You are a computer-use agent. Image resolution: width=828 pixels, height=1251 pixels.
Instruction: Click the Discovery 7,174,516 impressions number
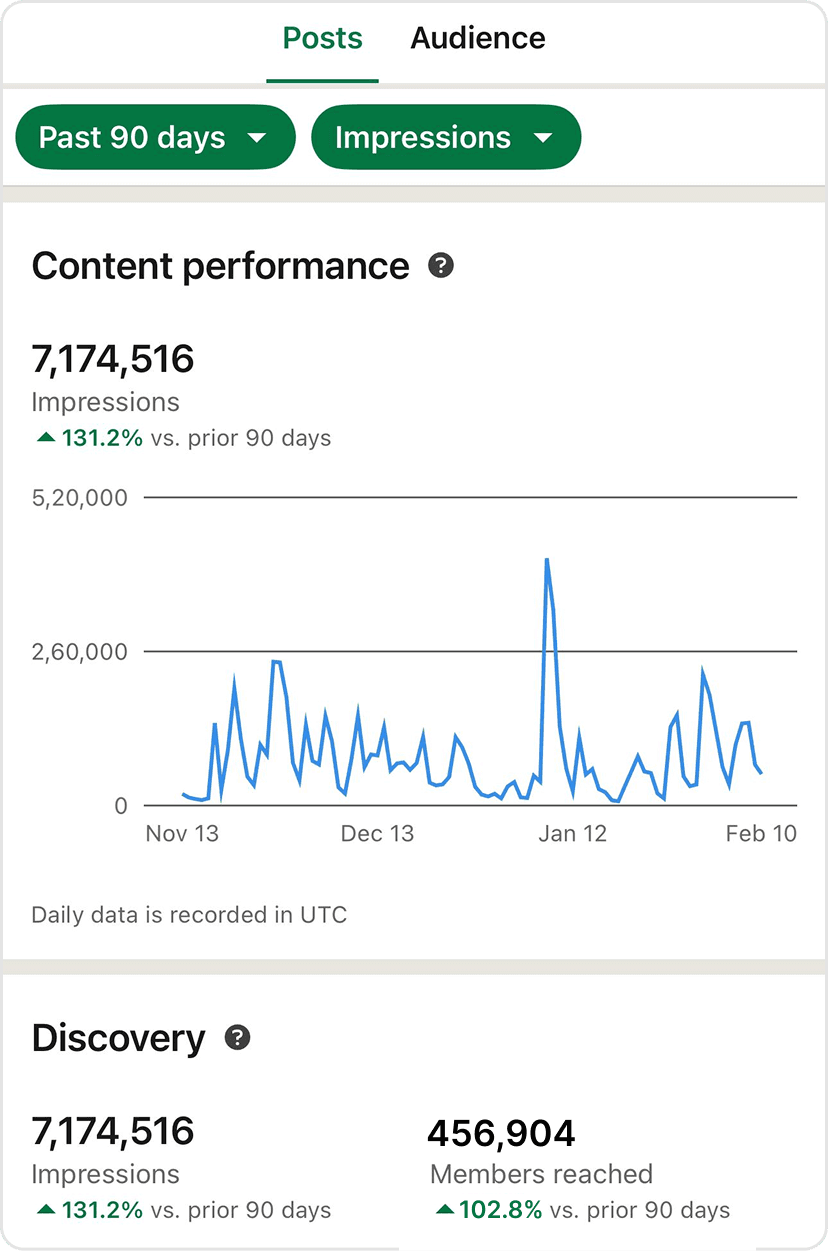(113, 1131)
